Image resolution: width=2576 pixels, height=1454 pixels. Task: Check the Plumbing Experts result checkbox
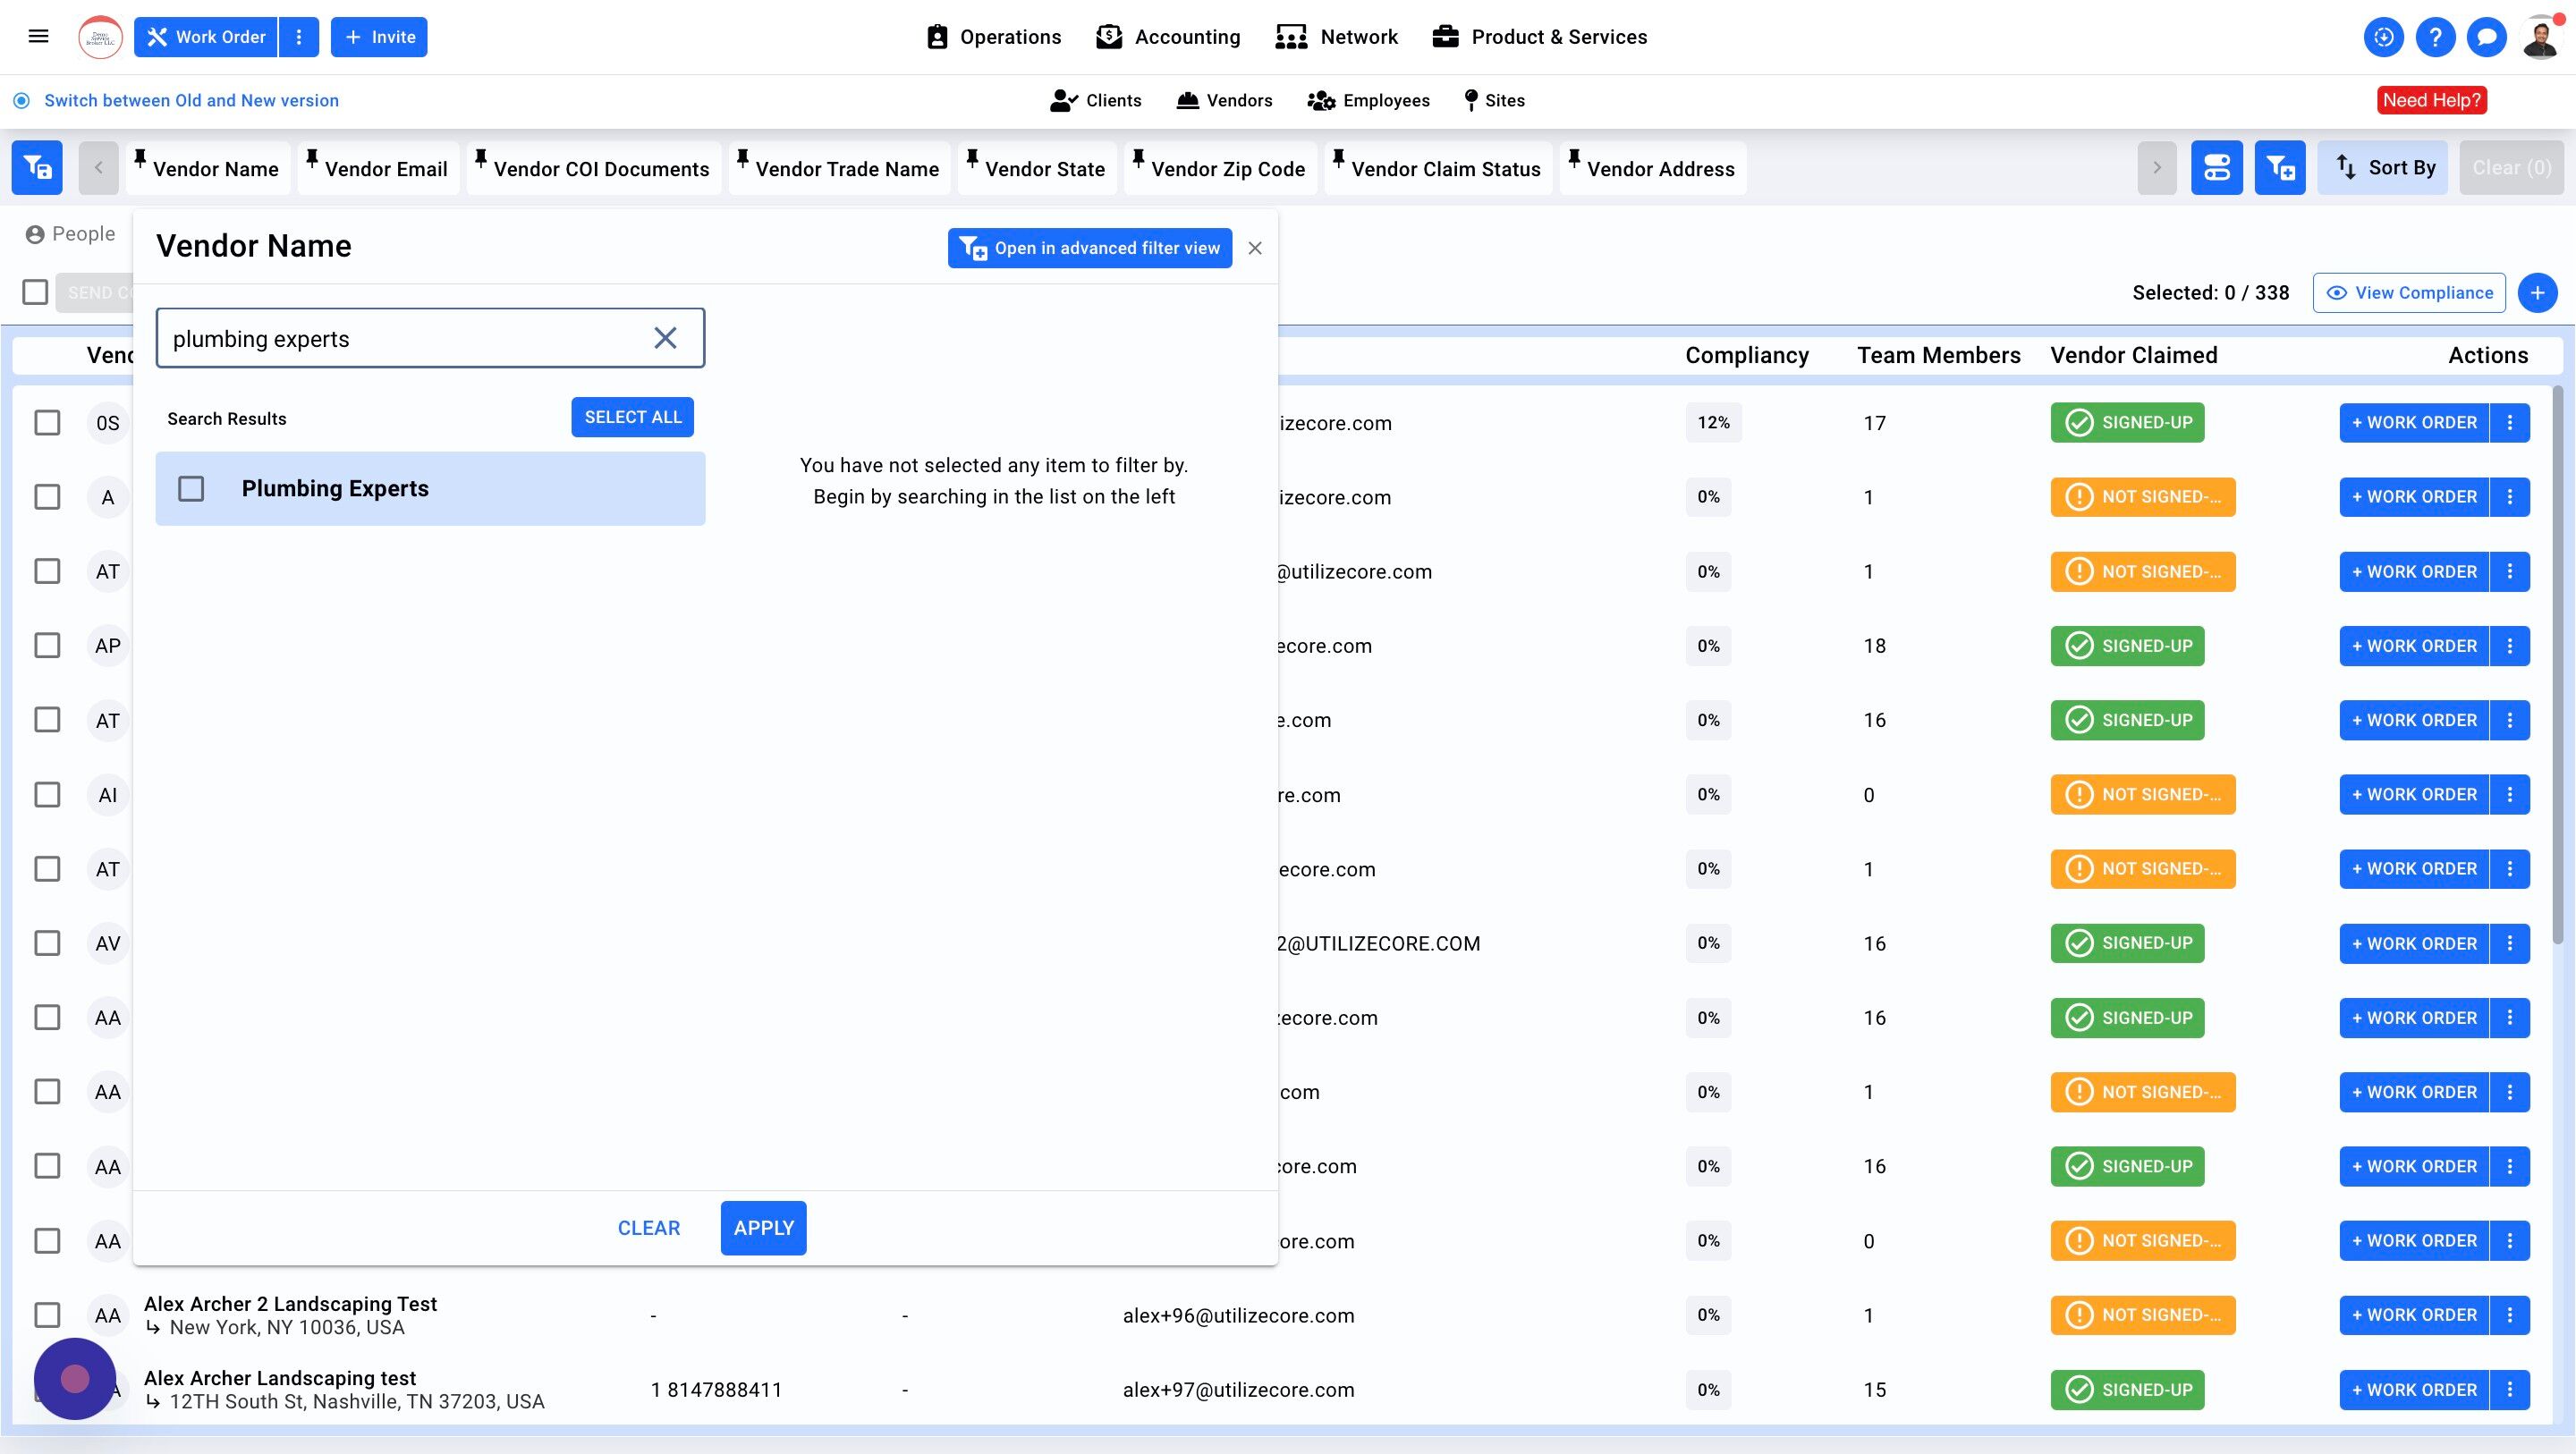click(x=191, y=489)
